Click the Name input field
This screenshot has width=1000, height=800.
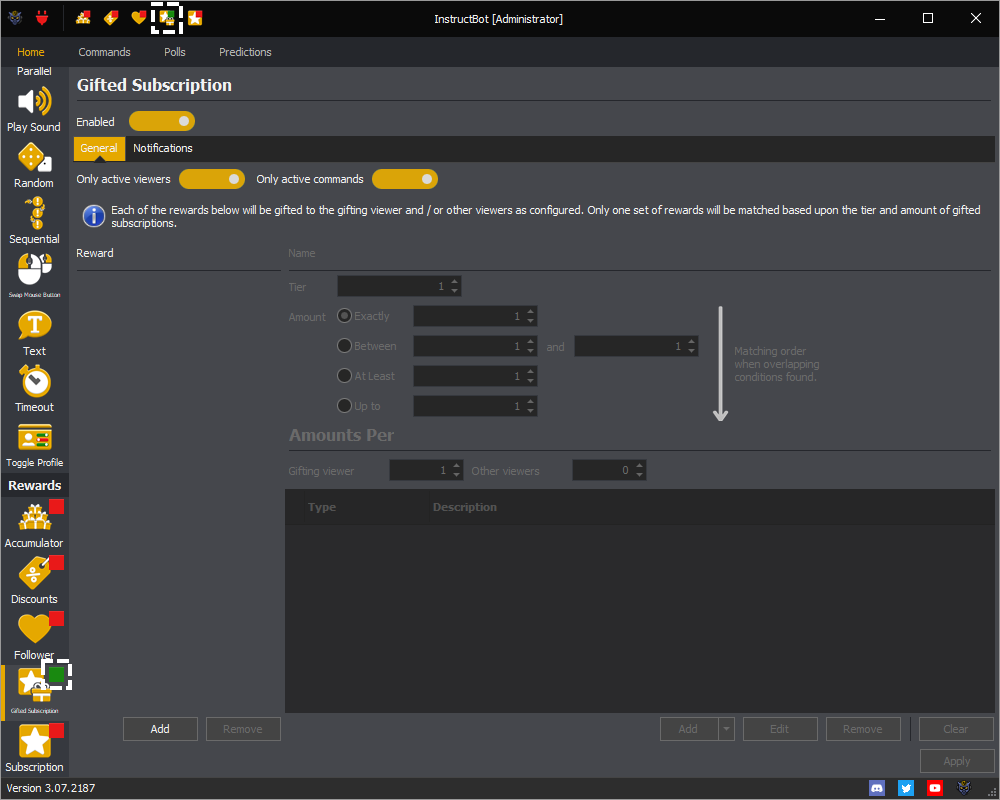pos(639,253)
